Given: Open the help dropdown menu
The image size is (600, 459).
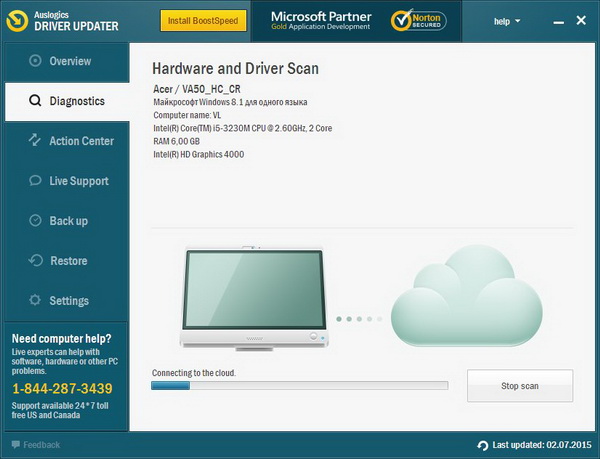Looking at the screenshot, I should coord(507,21).
